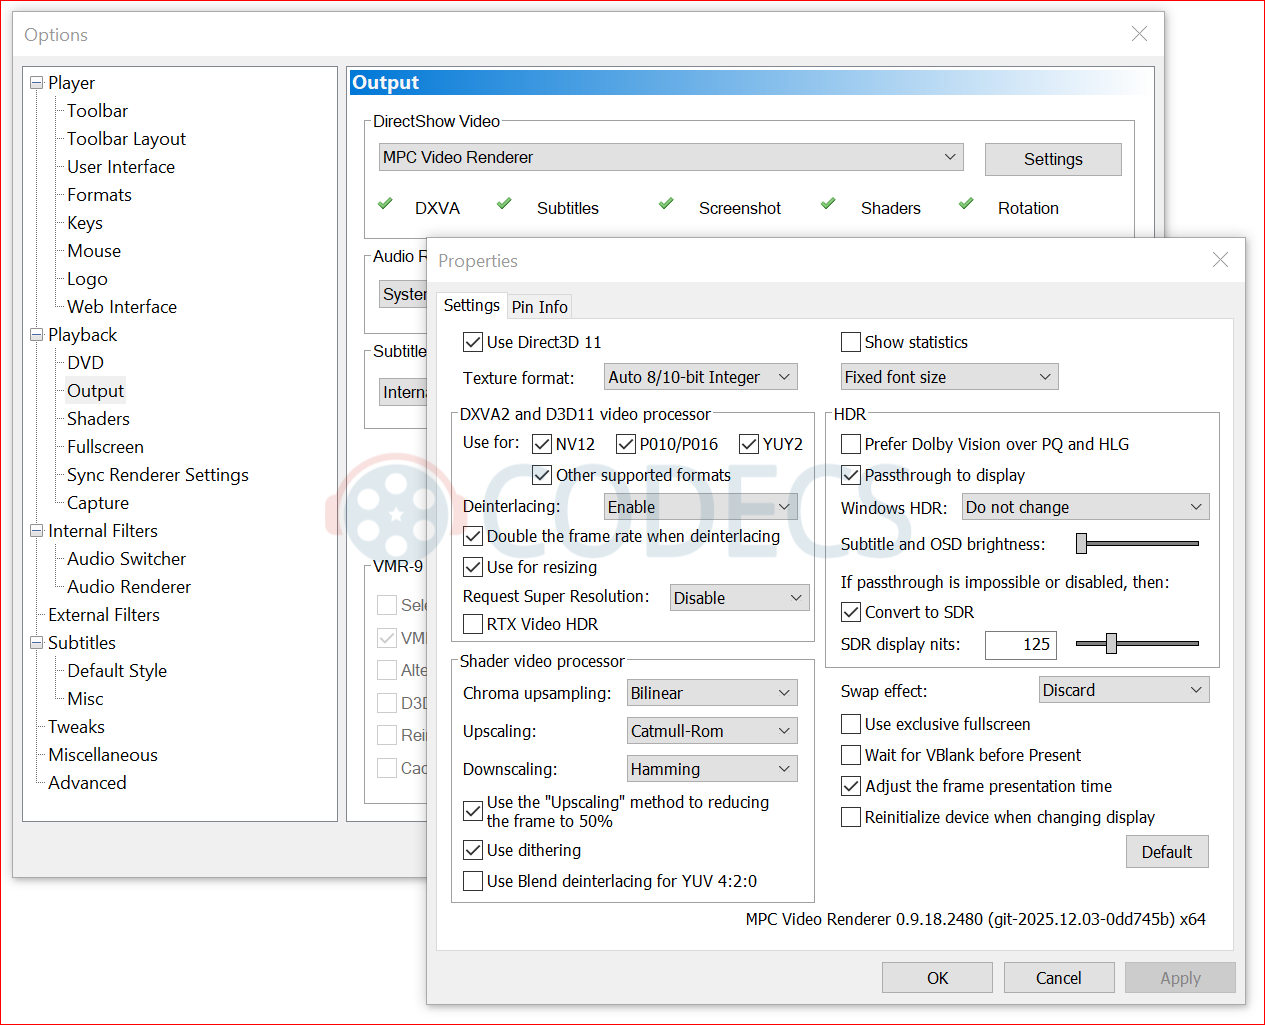Click the Default button
The width and height of the screenshot is (1265, 1025).
(1166, 852)
